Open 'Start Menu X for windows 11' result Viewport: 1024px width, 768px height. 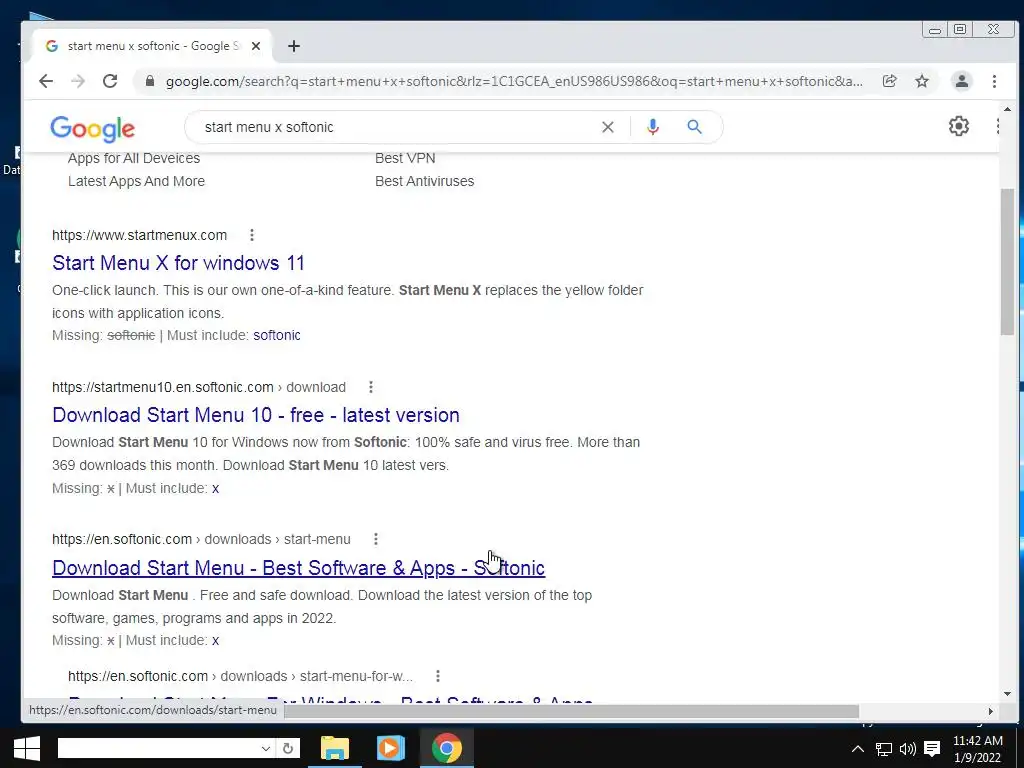(x=178, y=263)
